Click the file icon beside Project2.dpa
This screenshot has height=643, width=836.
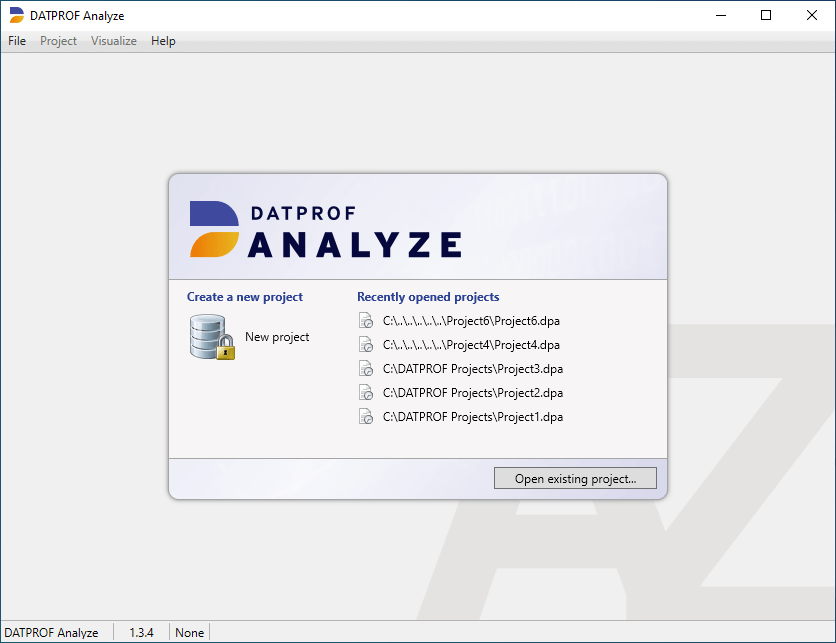click(x=366, y=393)
